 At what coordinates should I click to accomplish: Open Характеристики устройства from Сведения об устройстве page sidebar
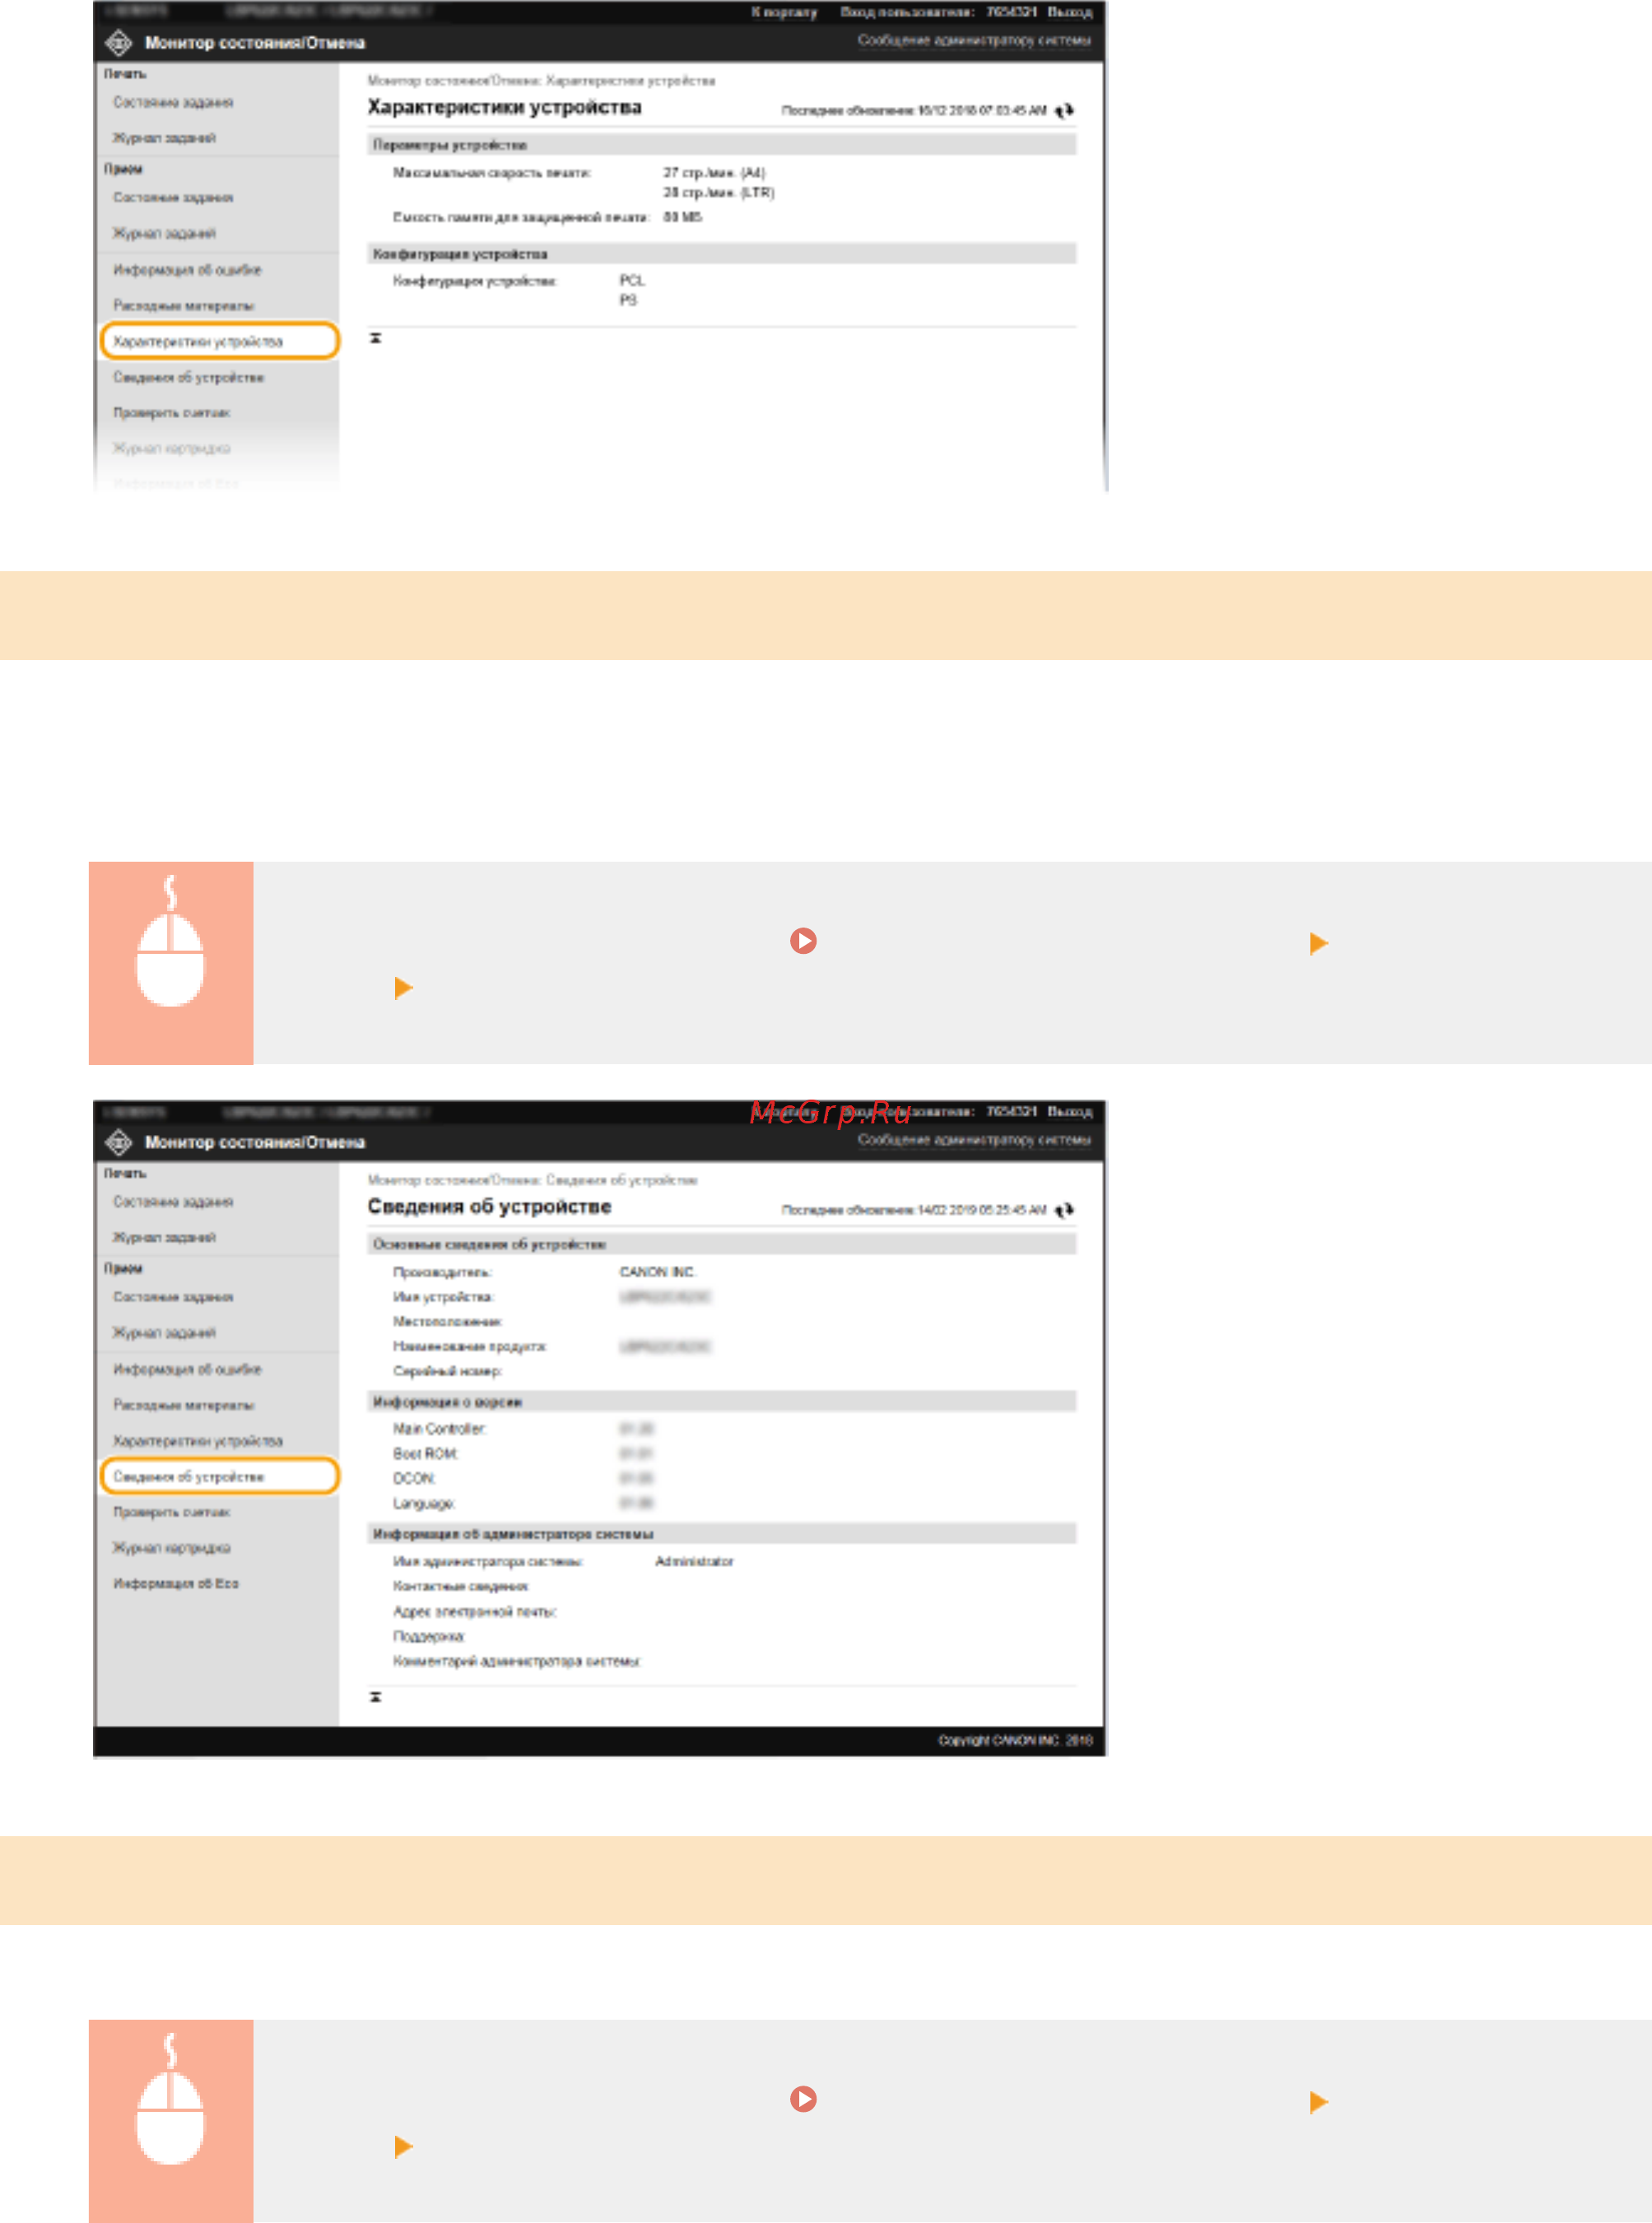198,1441
